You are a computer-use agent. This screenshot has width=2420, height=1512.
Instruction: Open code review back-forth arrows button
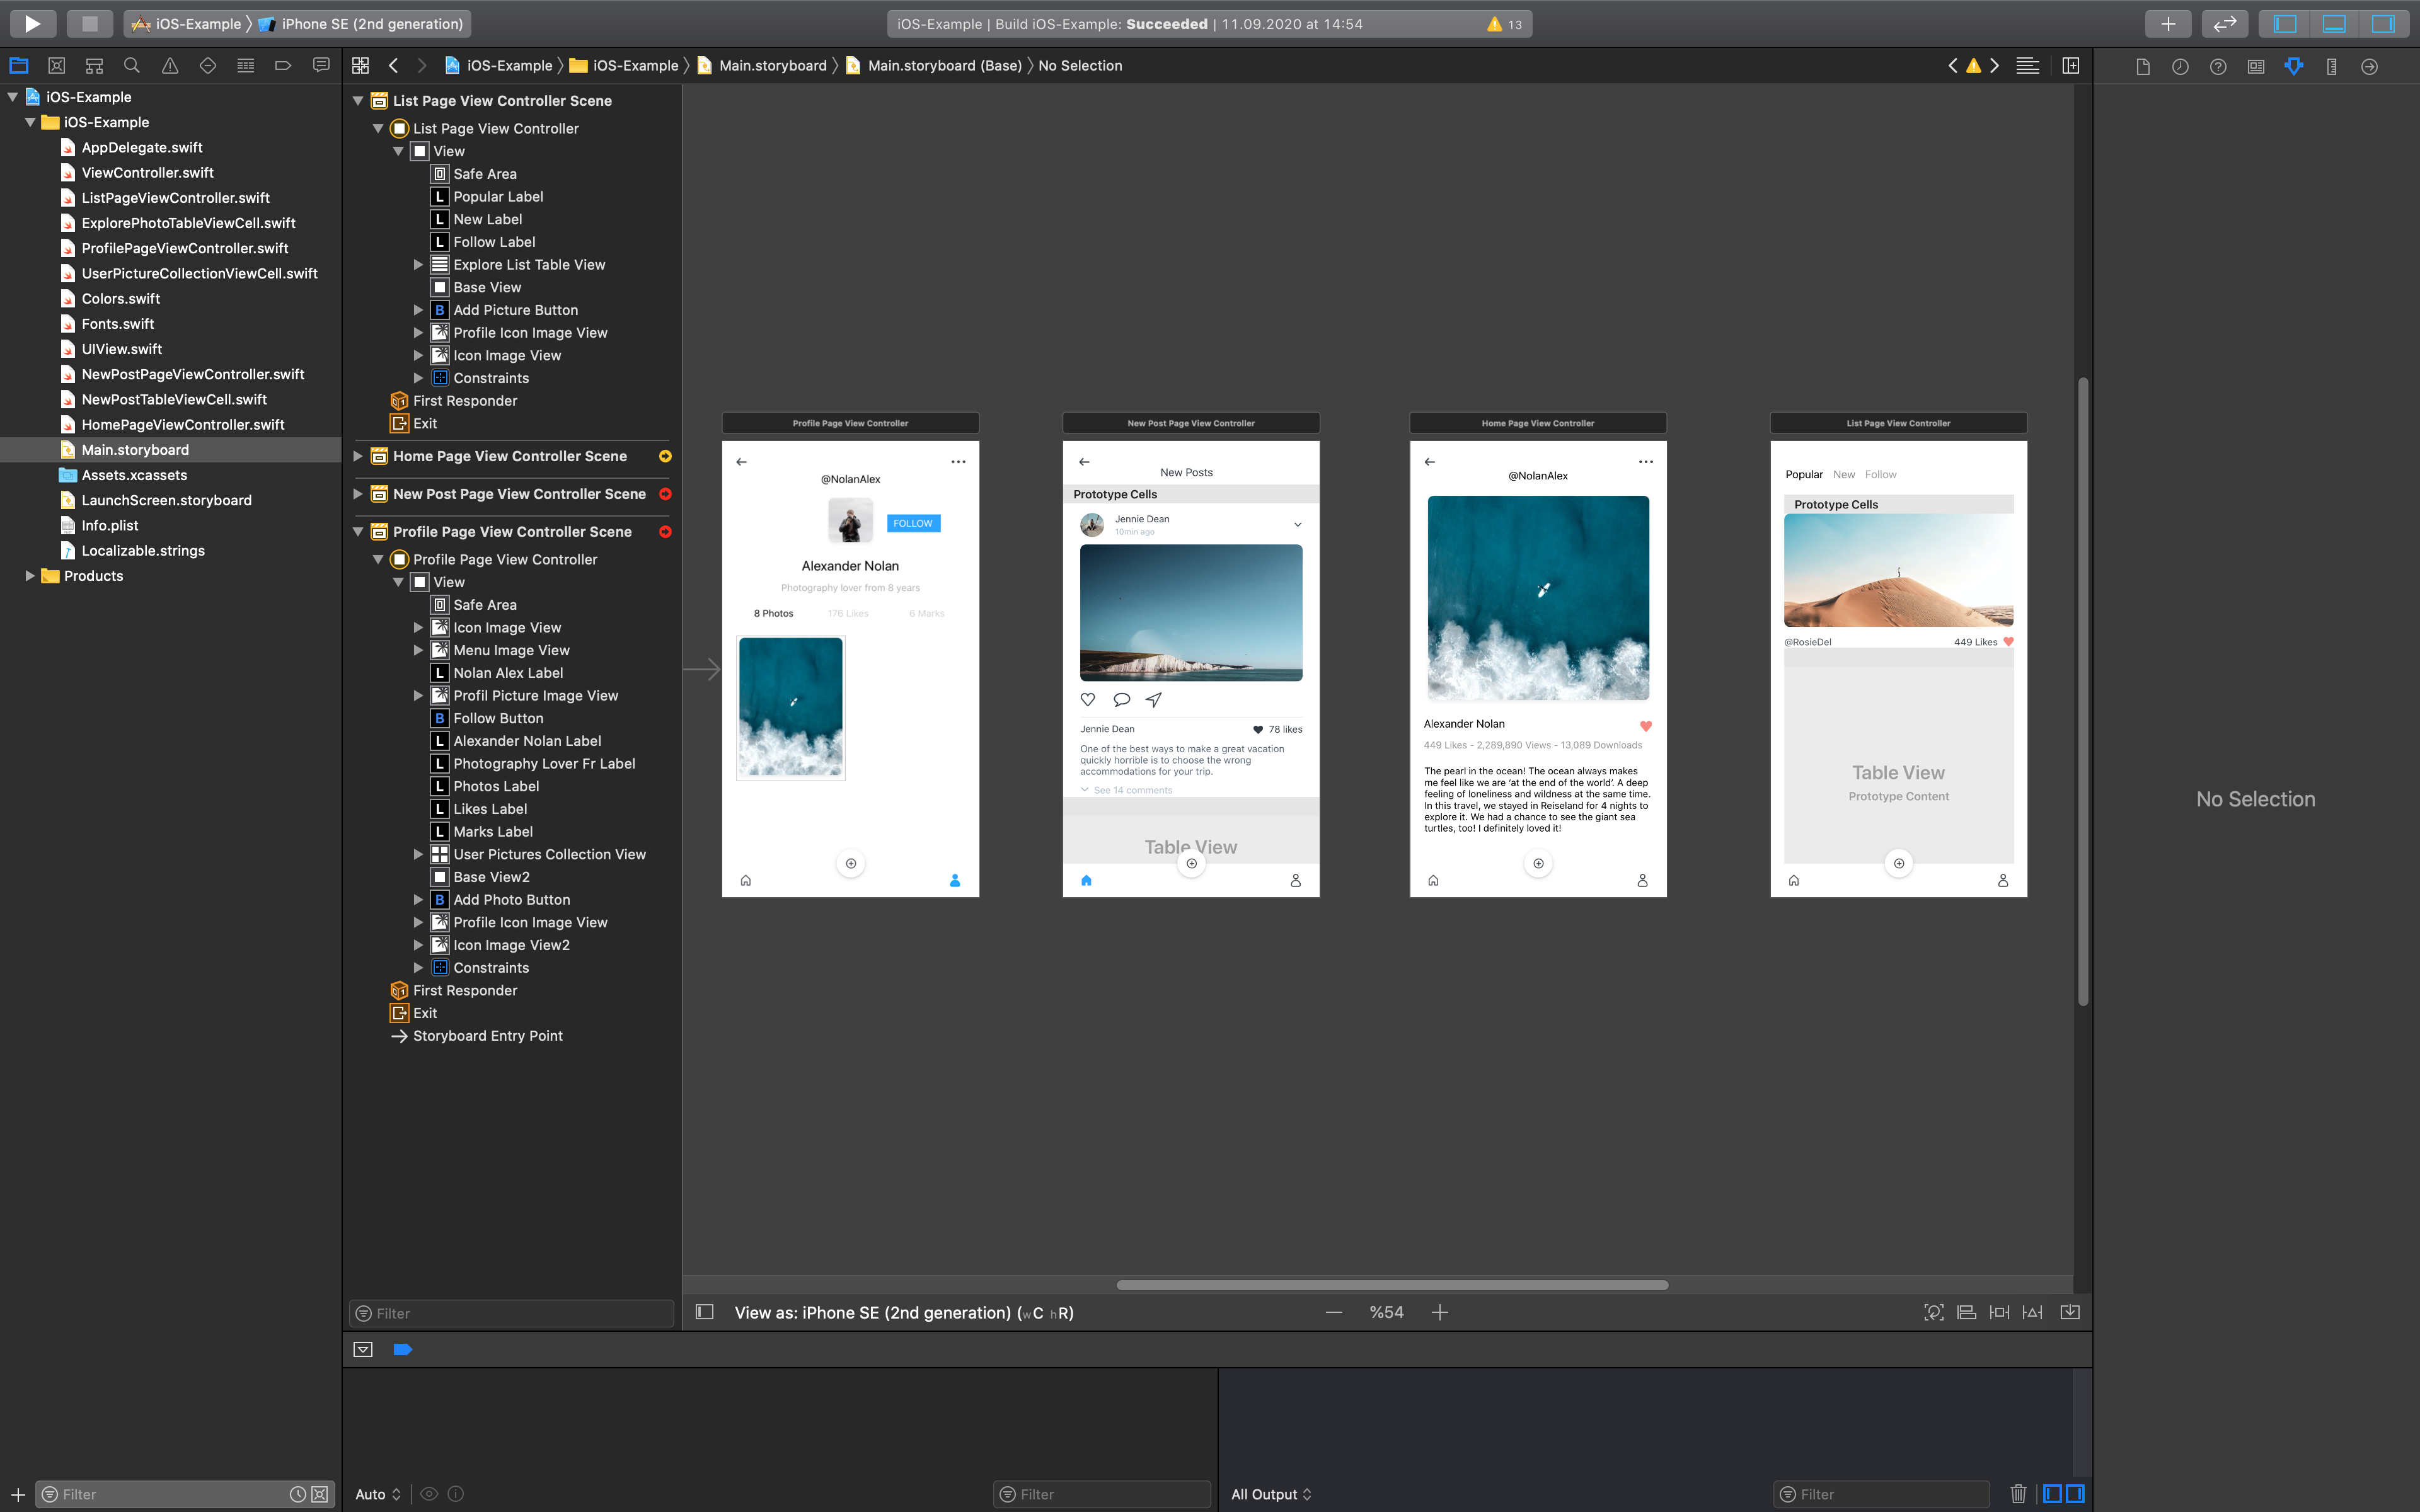pyautogui.click(x=2225, y=24)
